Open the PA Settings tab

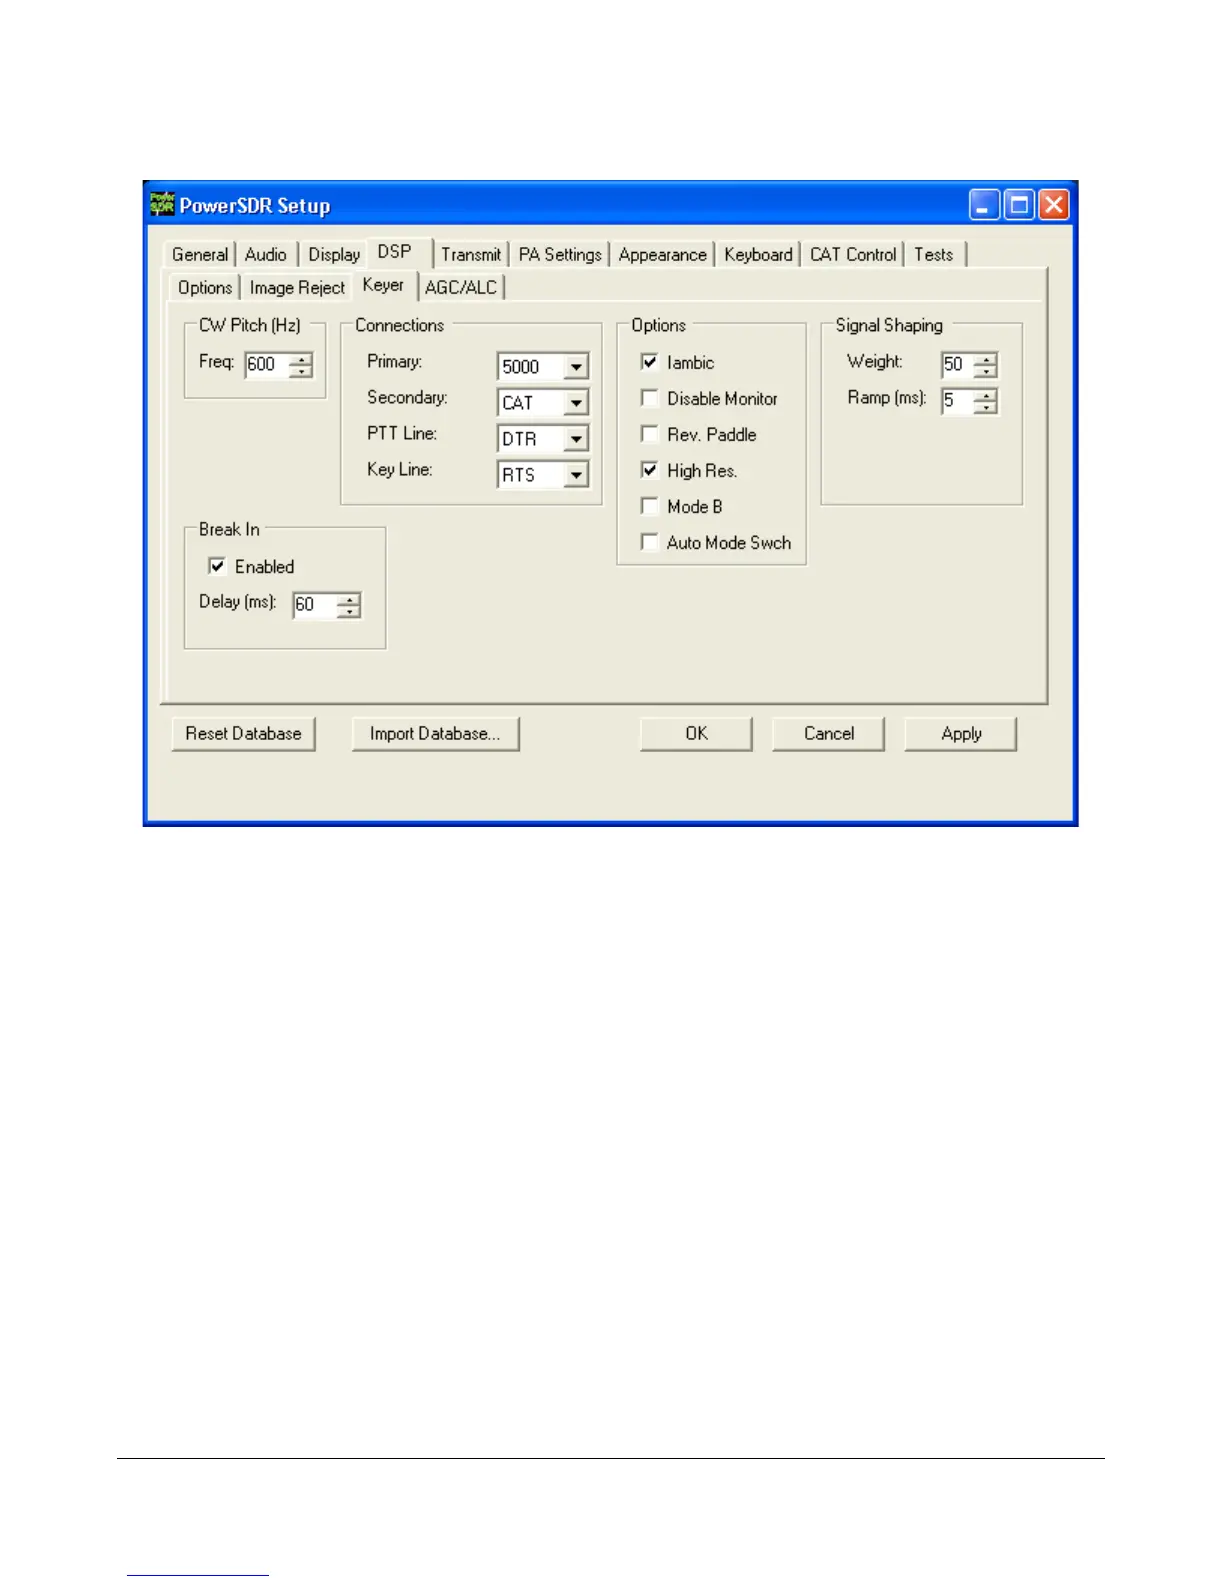coord(560,255)
